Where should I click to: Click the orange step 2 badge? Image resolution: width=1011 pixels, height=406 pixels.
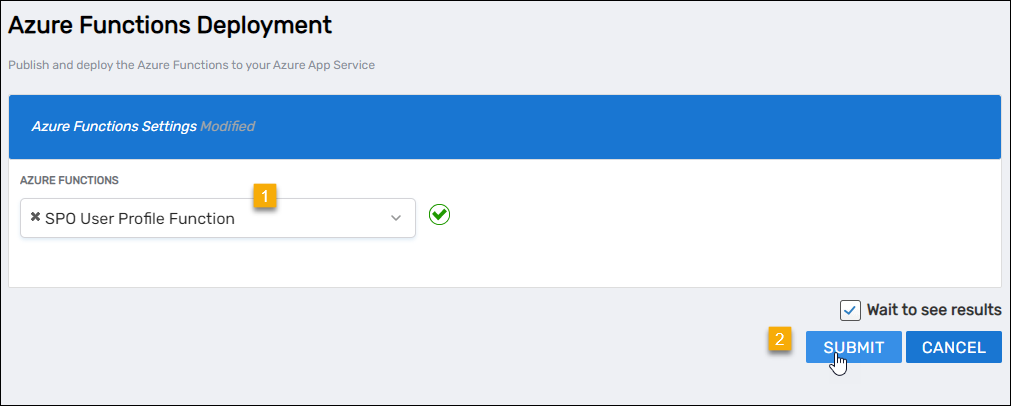[781, 340]
